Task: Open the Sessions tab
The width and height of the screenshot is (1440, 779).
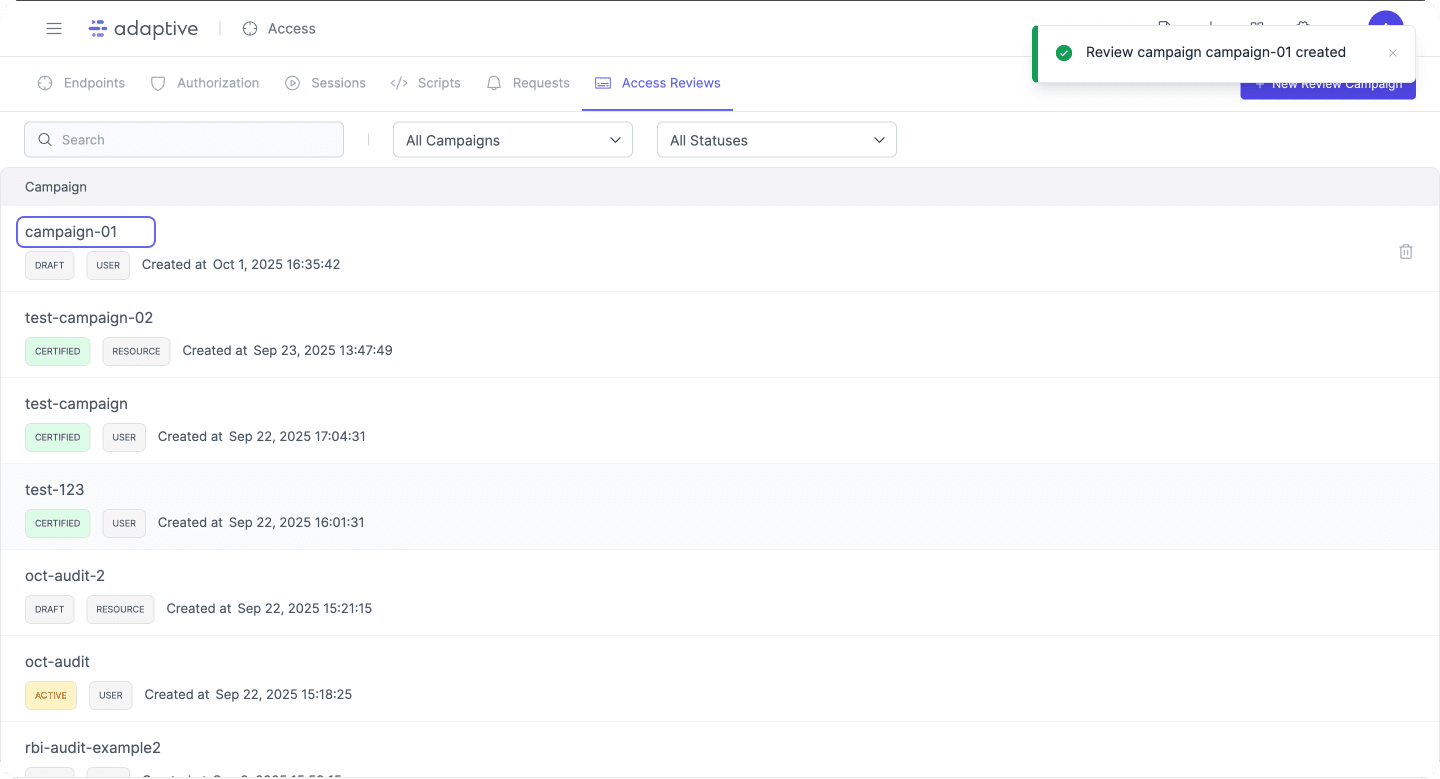Action: click(325, 83)
